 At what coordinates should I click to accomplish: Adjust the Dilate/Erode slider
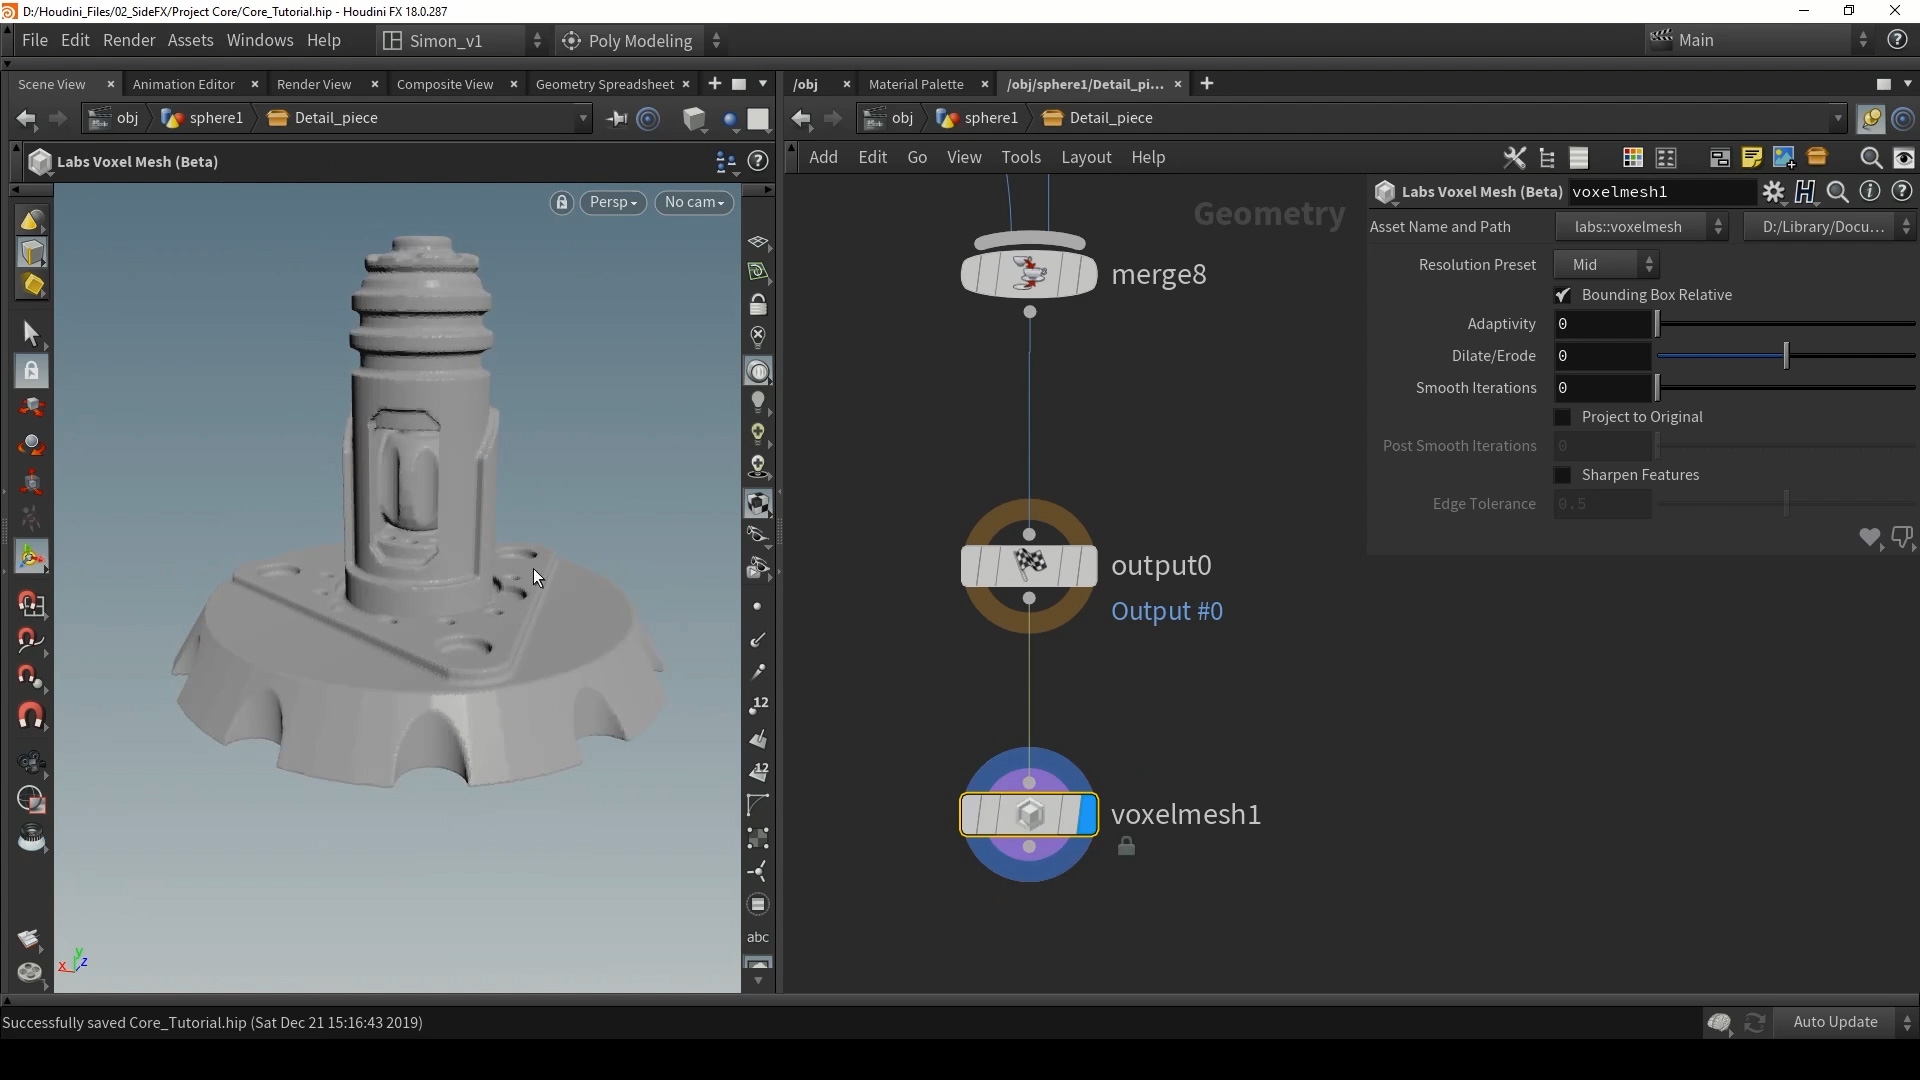click(1786, 357)
